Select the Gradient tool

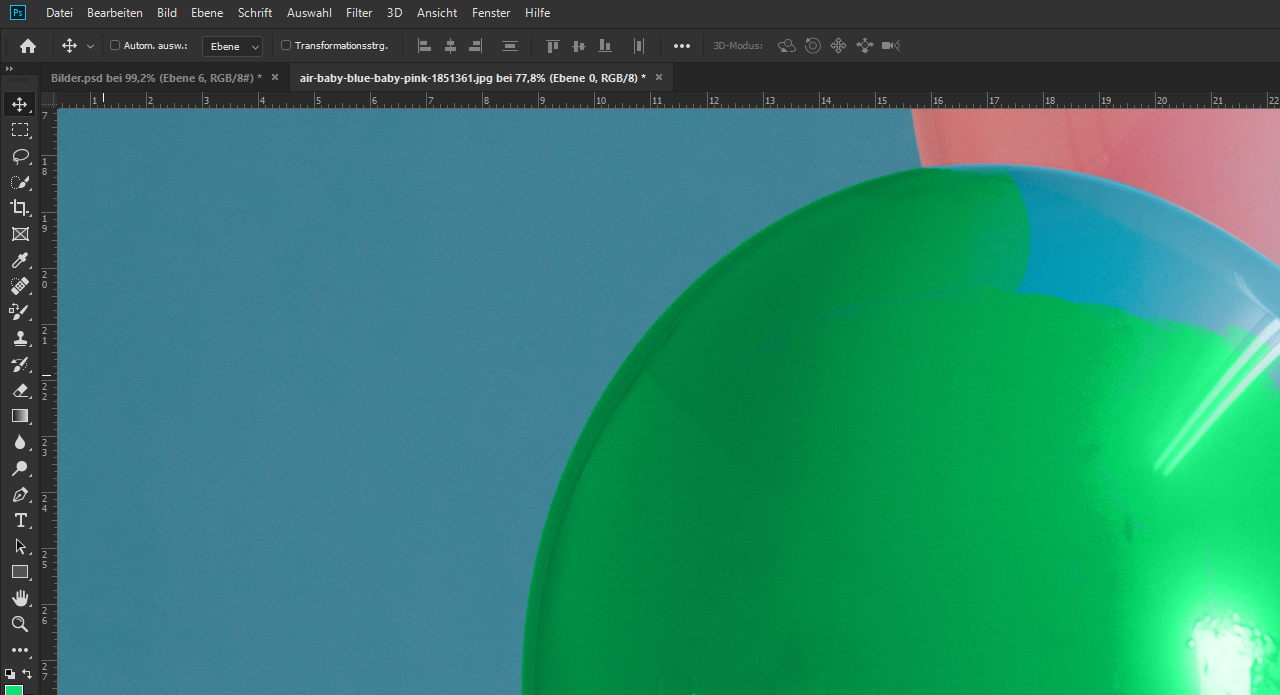pyautogui.click(x=20, y=416)
